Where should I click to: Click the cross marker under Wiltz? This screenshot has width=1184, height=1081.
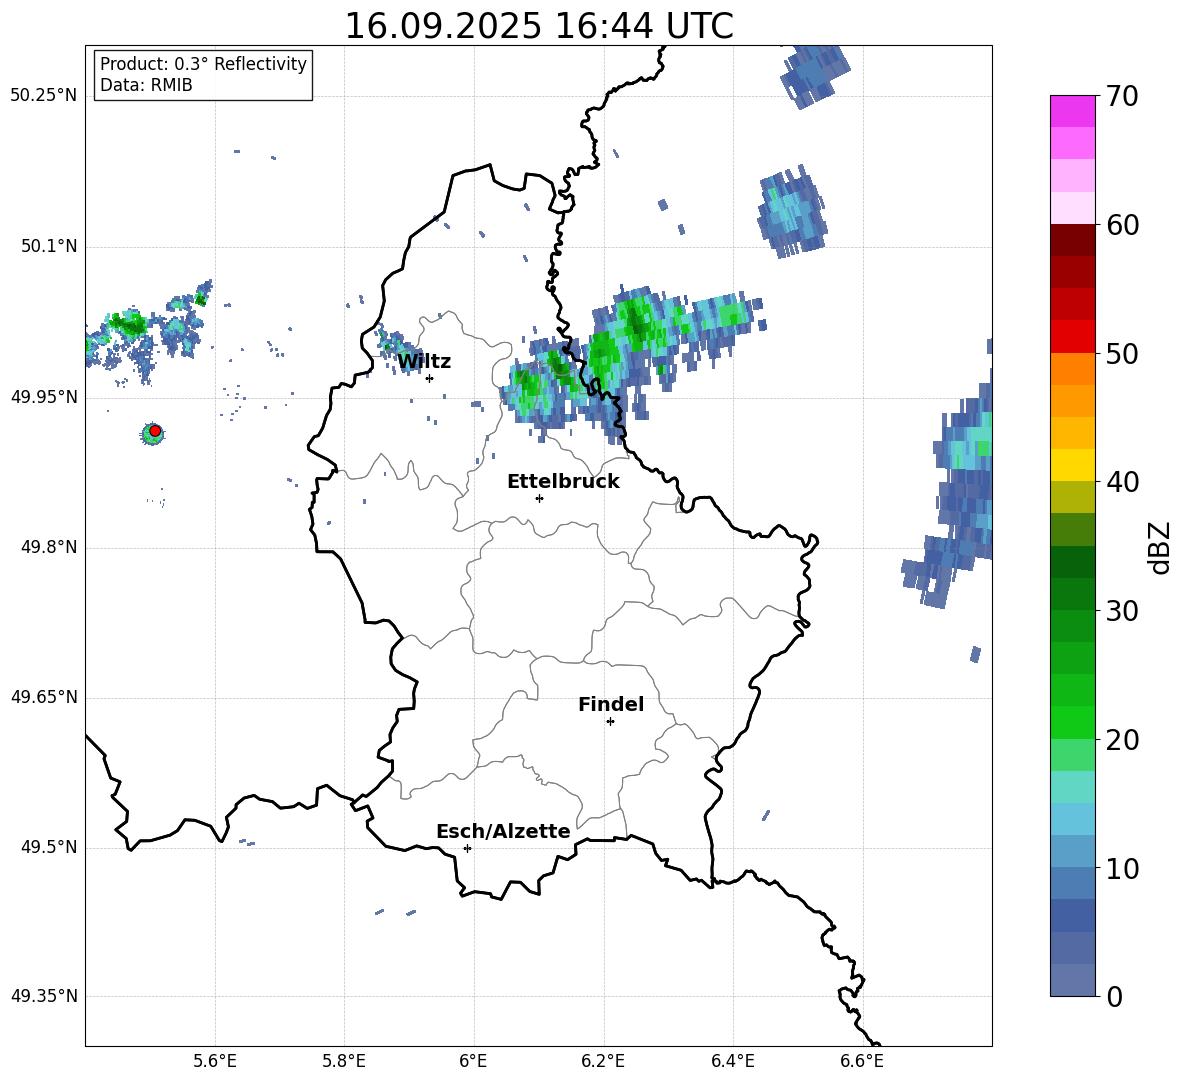pos(430,378)
